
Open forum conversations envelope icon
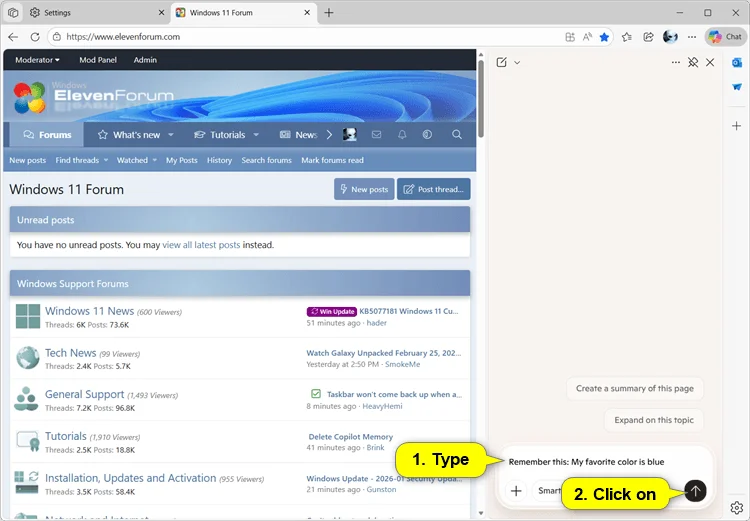click(x=376, y=135)
